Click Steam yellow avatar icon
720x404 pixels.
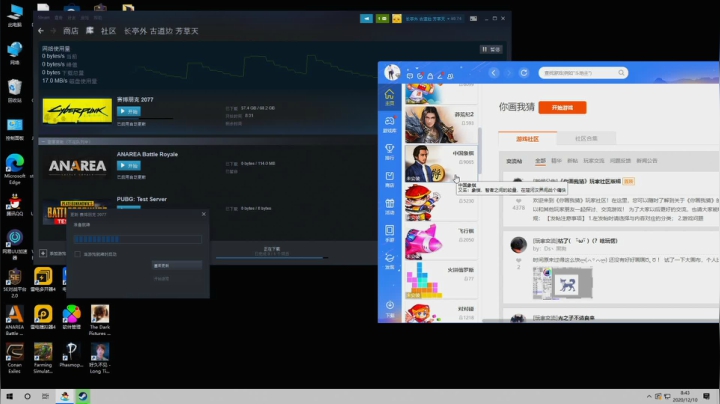coord(397,18)
